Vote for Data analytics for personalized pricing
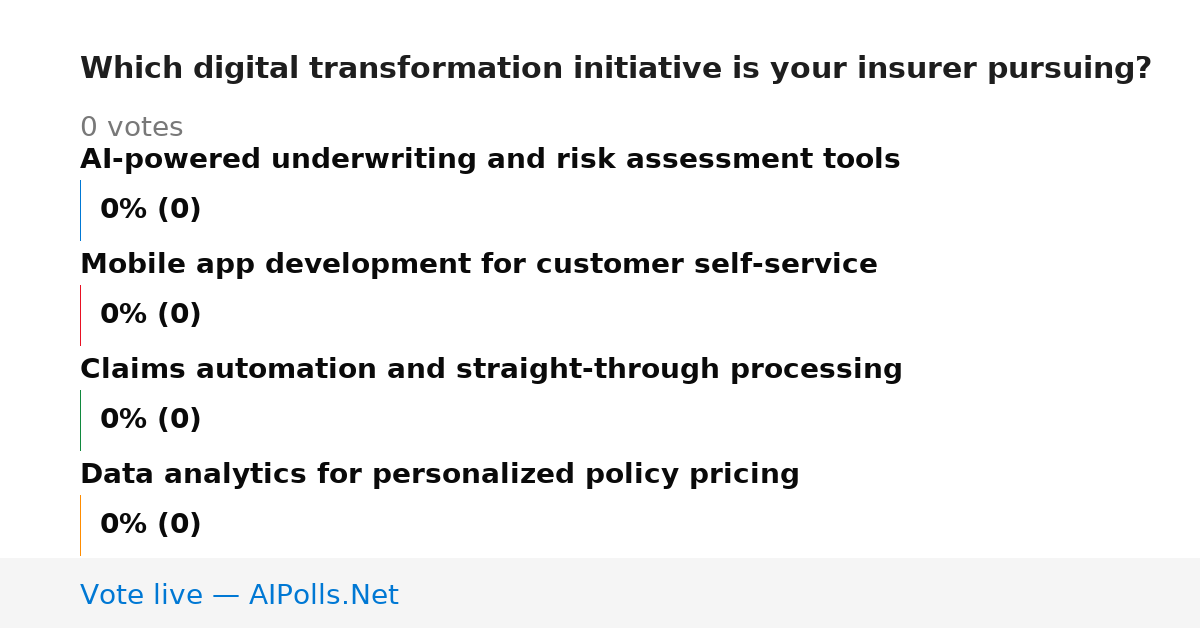Screen dimensions: 1200x628 point(440,475)
